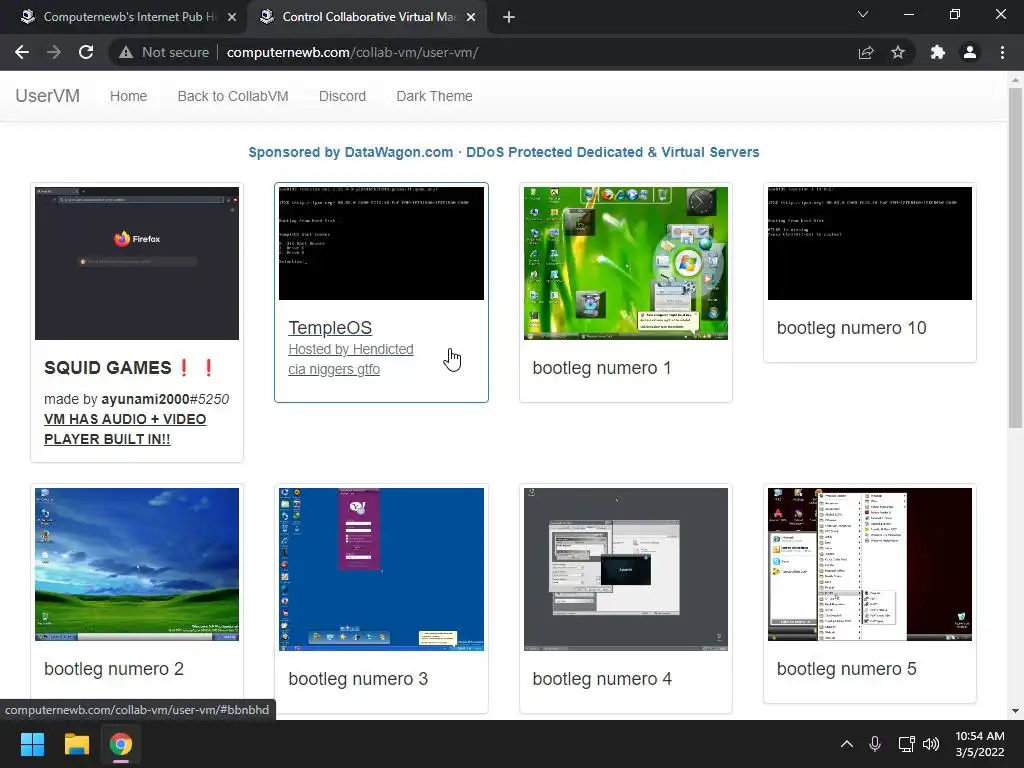Open the tab search chevron in title bar

click(x=863, y=14)
